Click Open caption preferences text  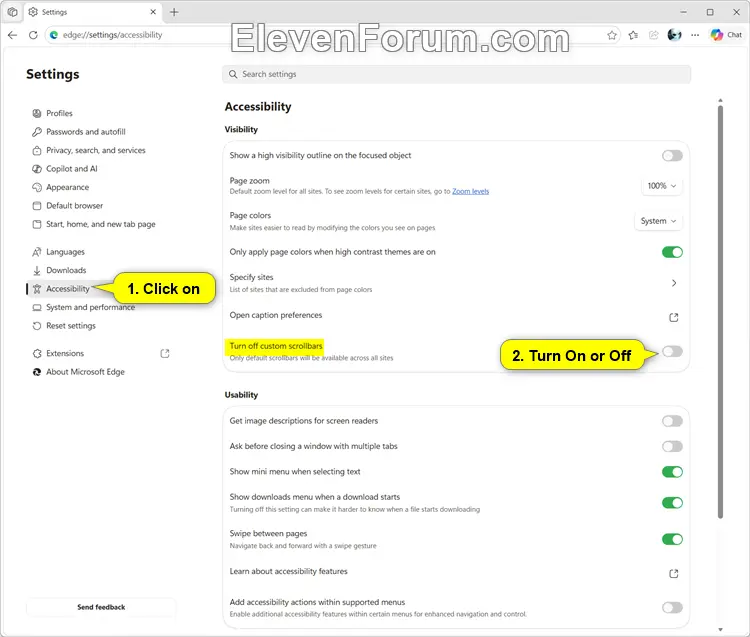[276, 315]
